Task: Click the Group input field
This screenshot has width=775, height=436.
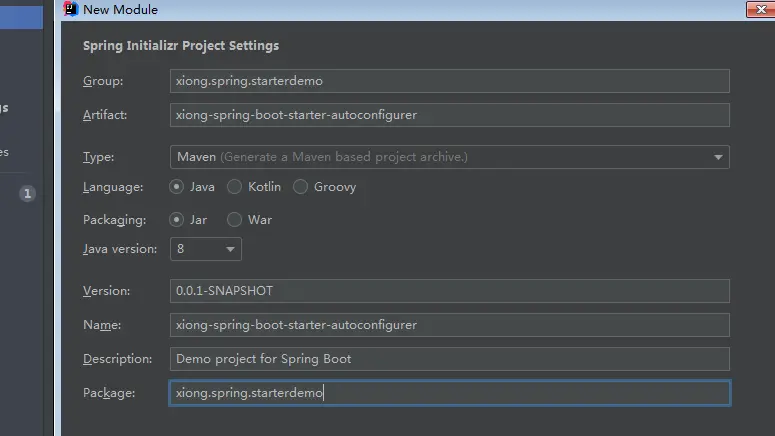Action: pos(449,81)
